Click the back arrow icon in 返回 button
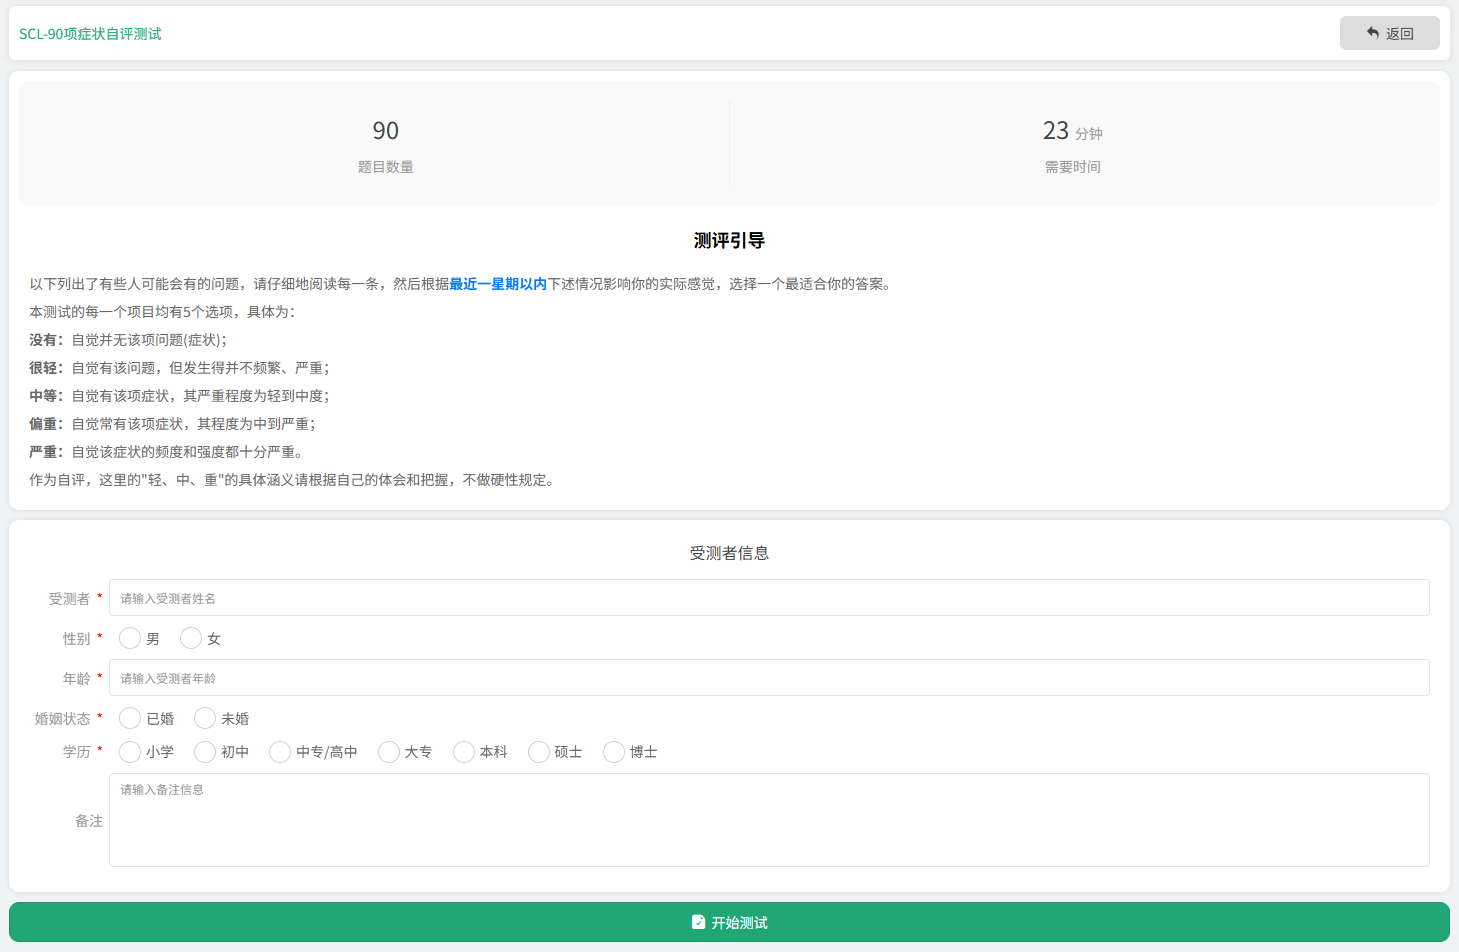 pos(1373,33)
